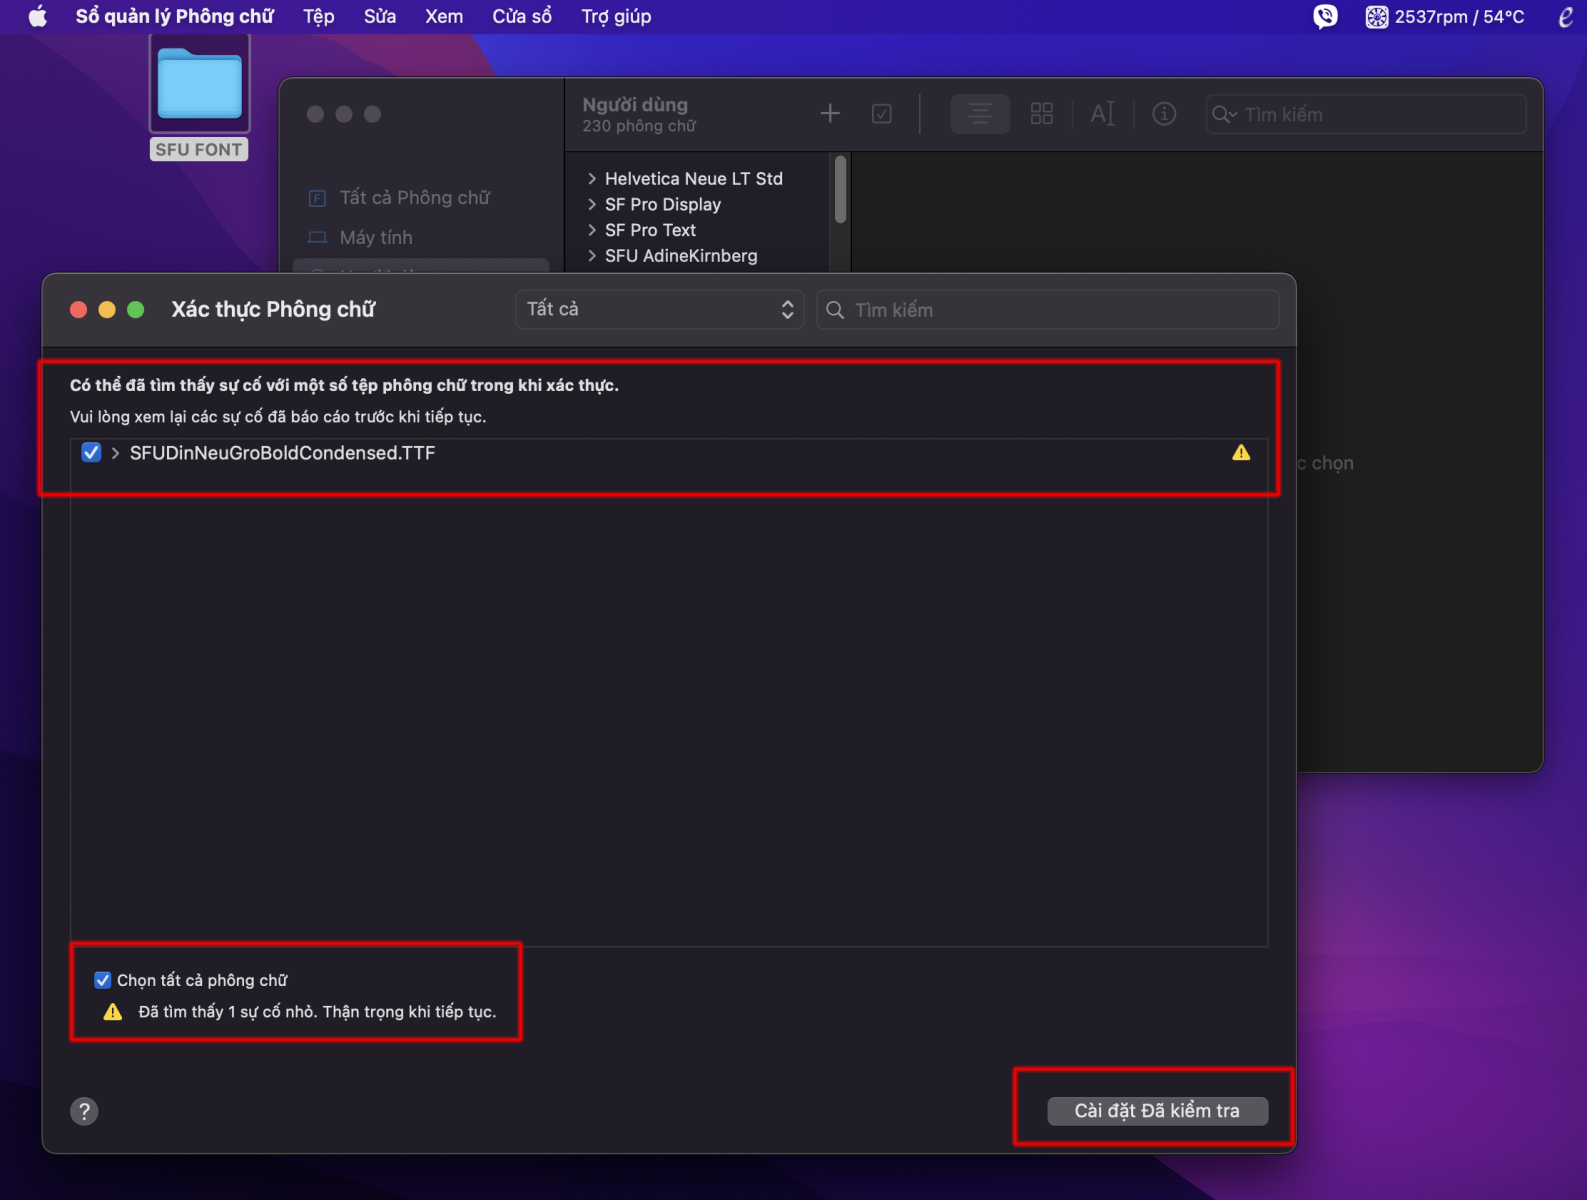
Task: Click Cài đặt Đã kiểm tra button
Action: tap(1157, 1111)
